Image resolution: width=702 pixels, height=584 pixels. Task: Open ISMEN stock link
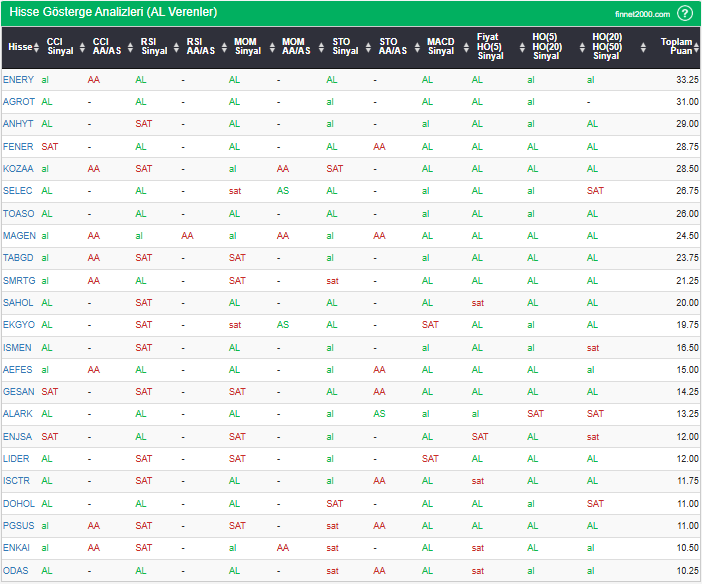17,348
